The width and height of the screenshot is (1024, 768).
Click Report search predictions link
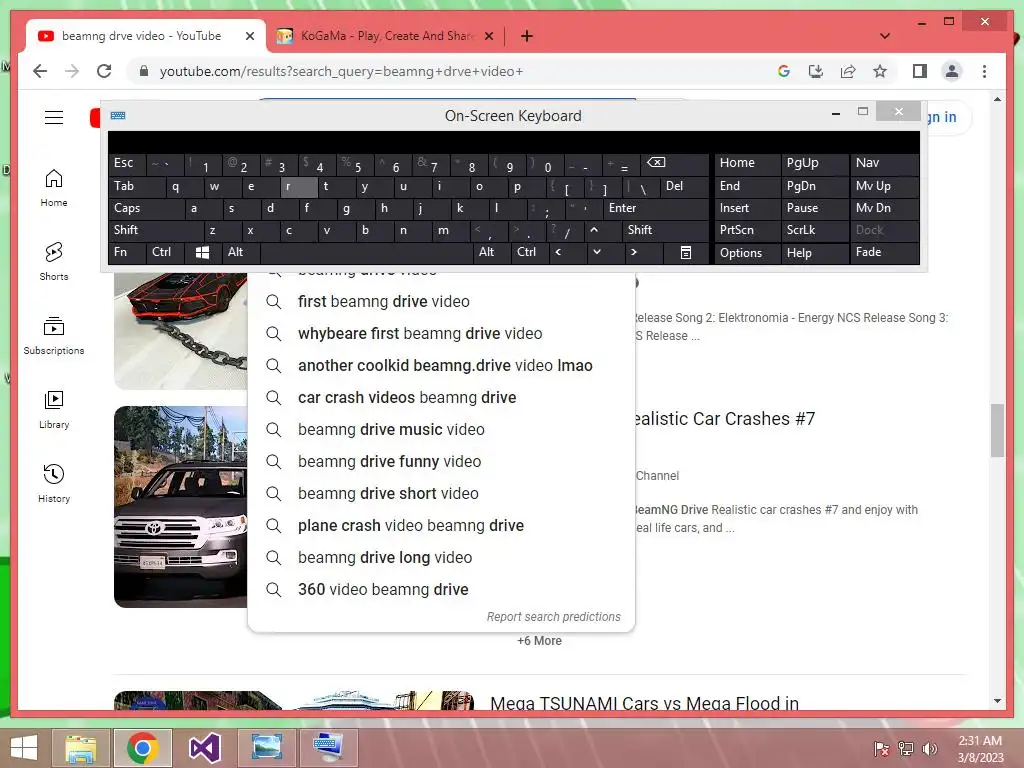click(x=553, y=616)
